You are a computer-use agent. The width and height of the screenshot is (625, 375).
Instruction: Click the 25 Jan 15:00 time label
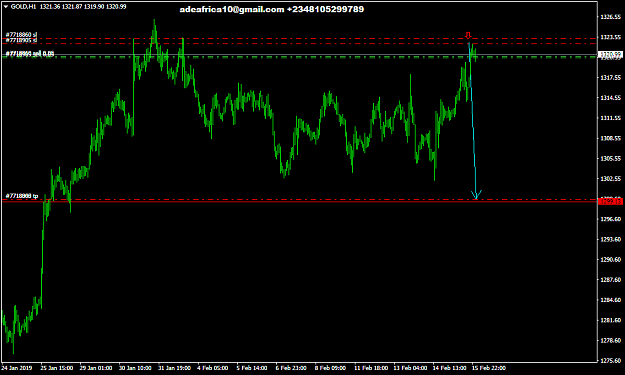[x=56, y=368]
